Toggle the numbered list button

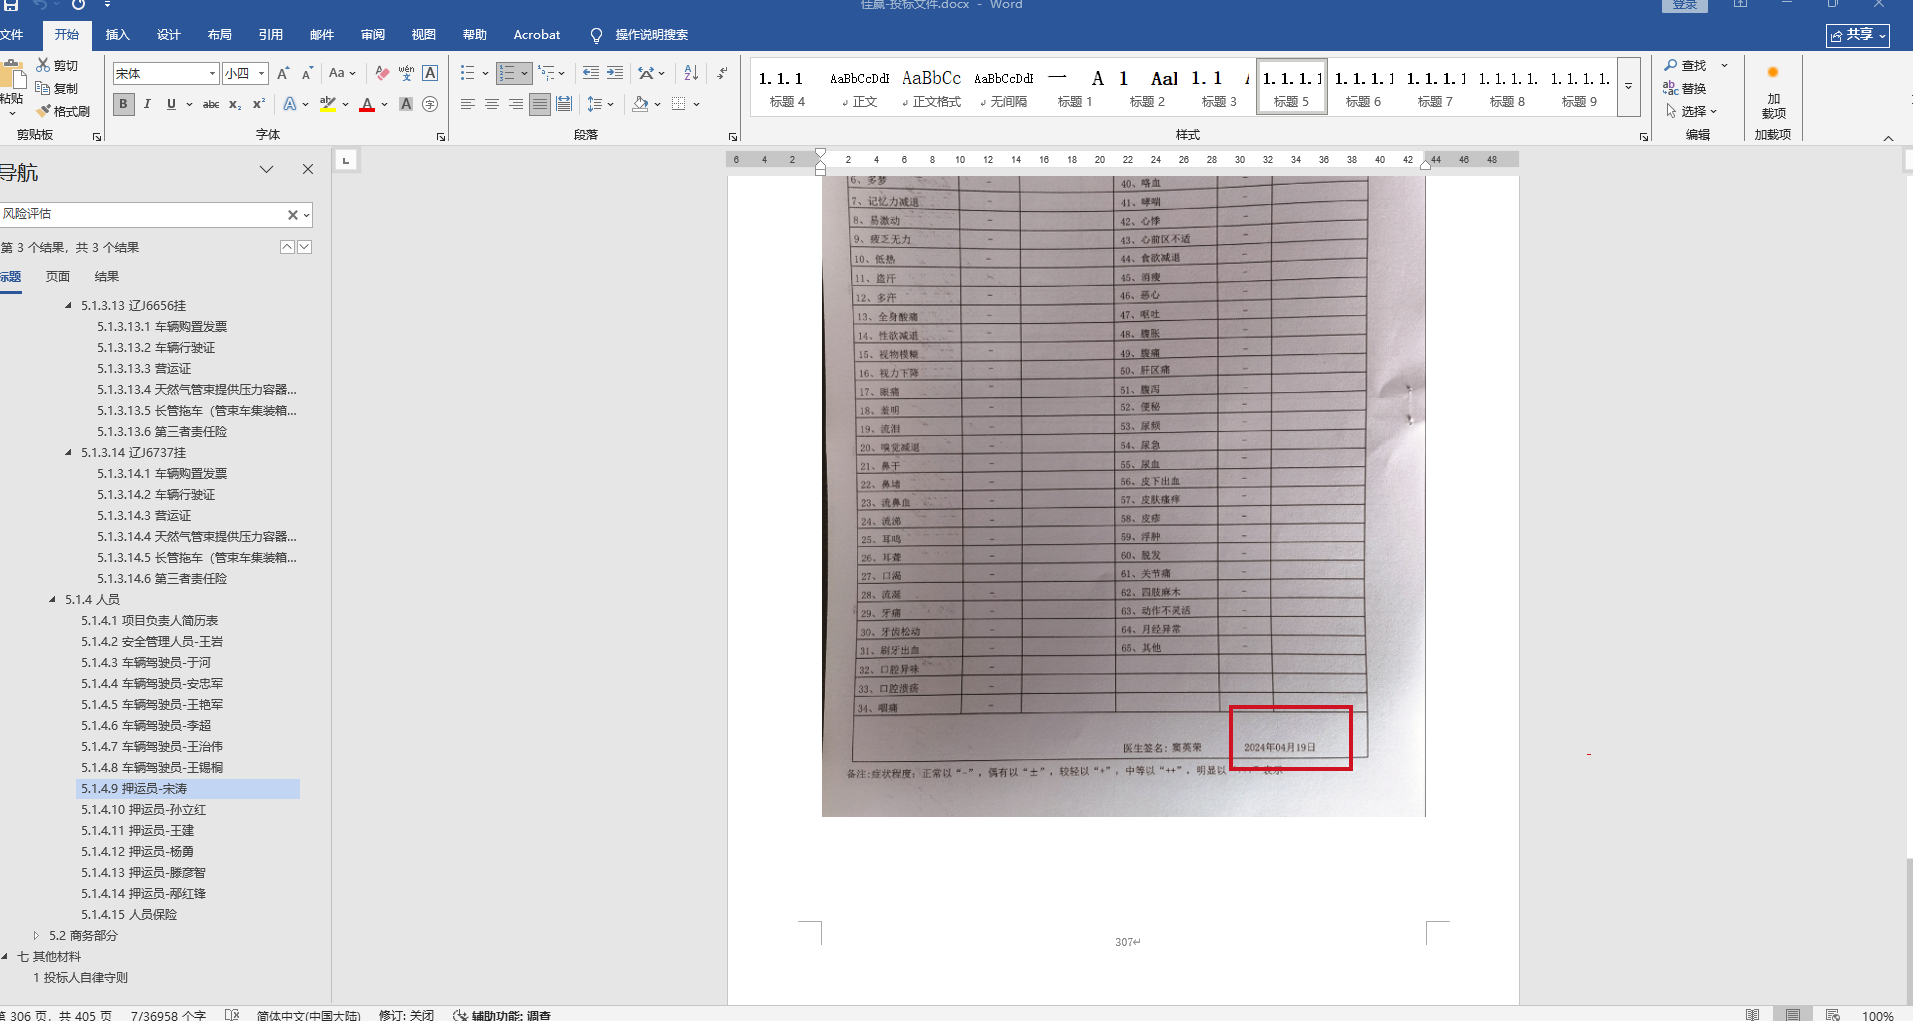point(507,73)
